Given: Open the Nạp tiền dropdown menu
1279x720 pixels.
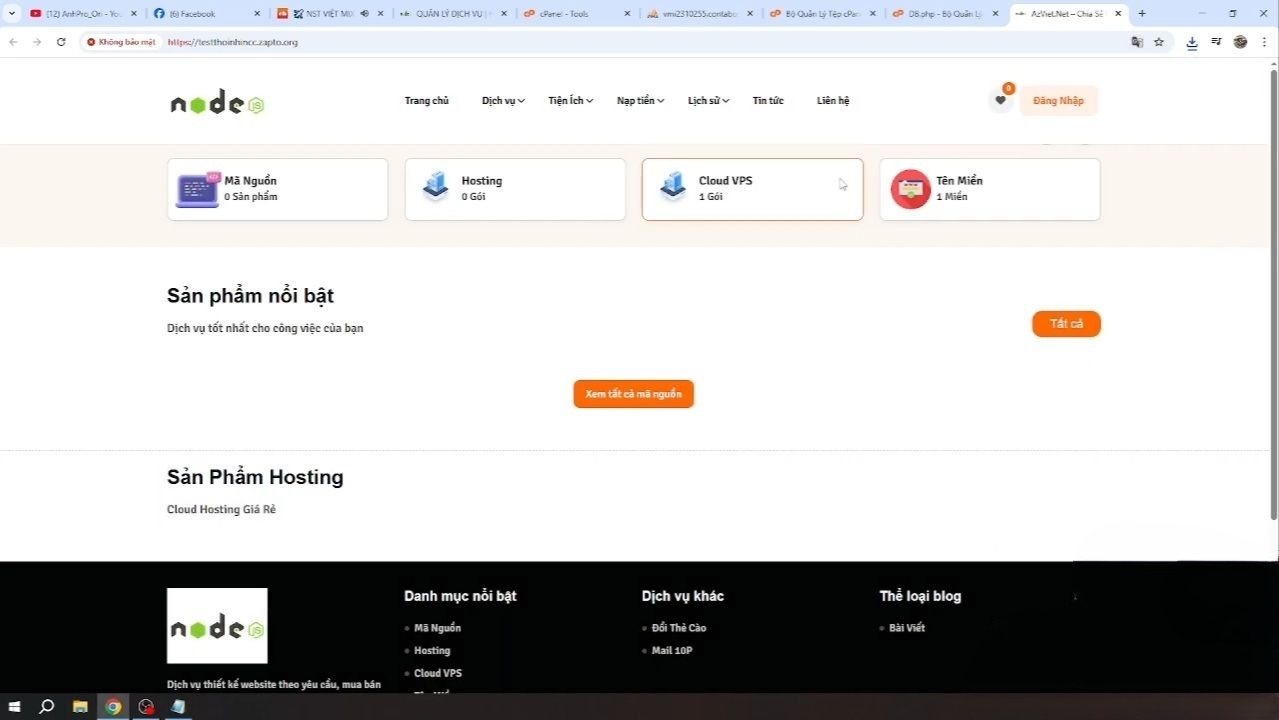Looking at the screenshot, I should point(640,101).
